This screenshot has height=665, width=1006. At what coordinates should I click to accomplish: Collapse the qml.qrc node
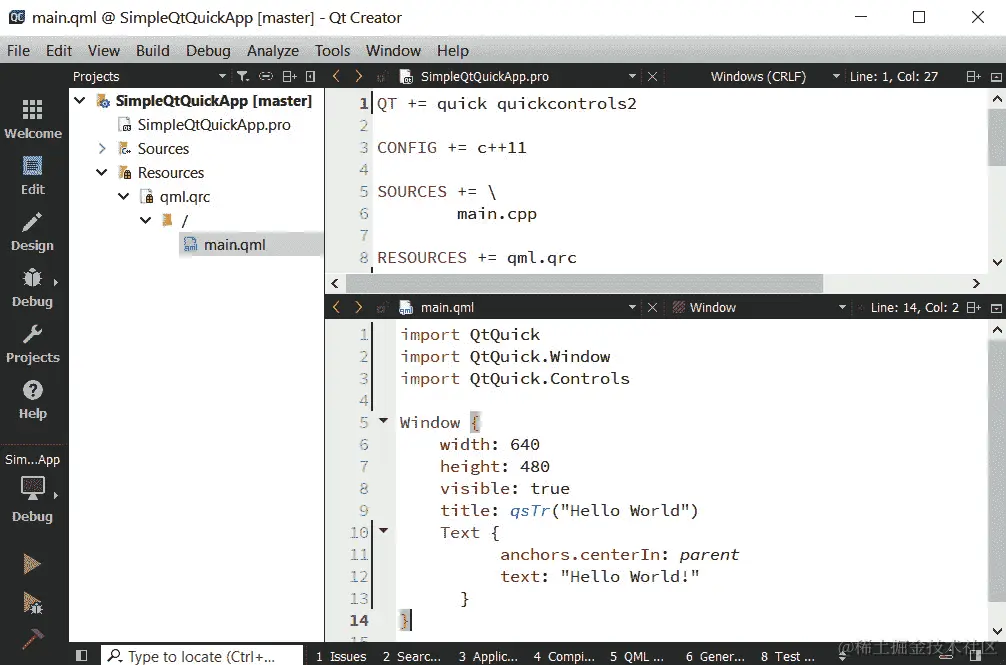(124, 196)
